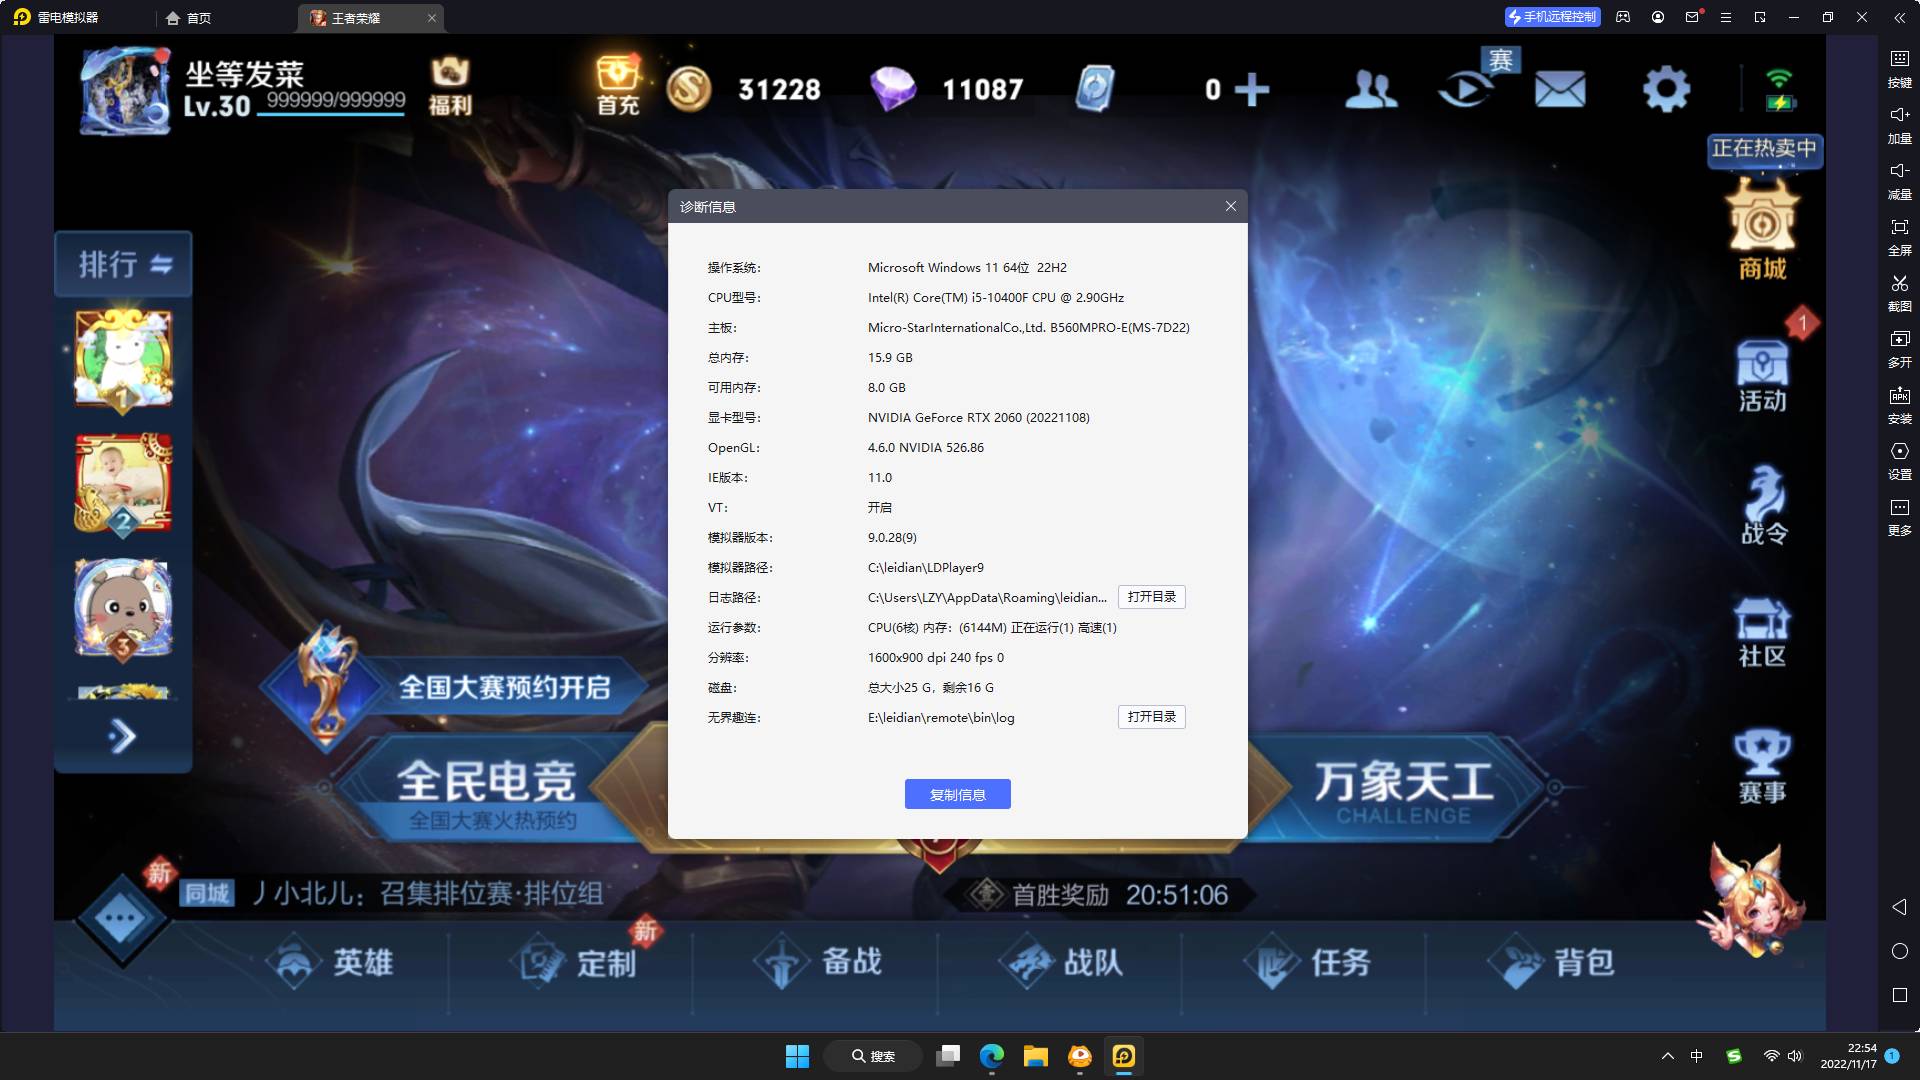Switch to the 首页 home tab
The width and height of the screenshot is (1920, 1080).
click(189, 18)
